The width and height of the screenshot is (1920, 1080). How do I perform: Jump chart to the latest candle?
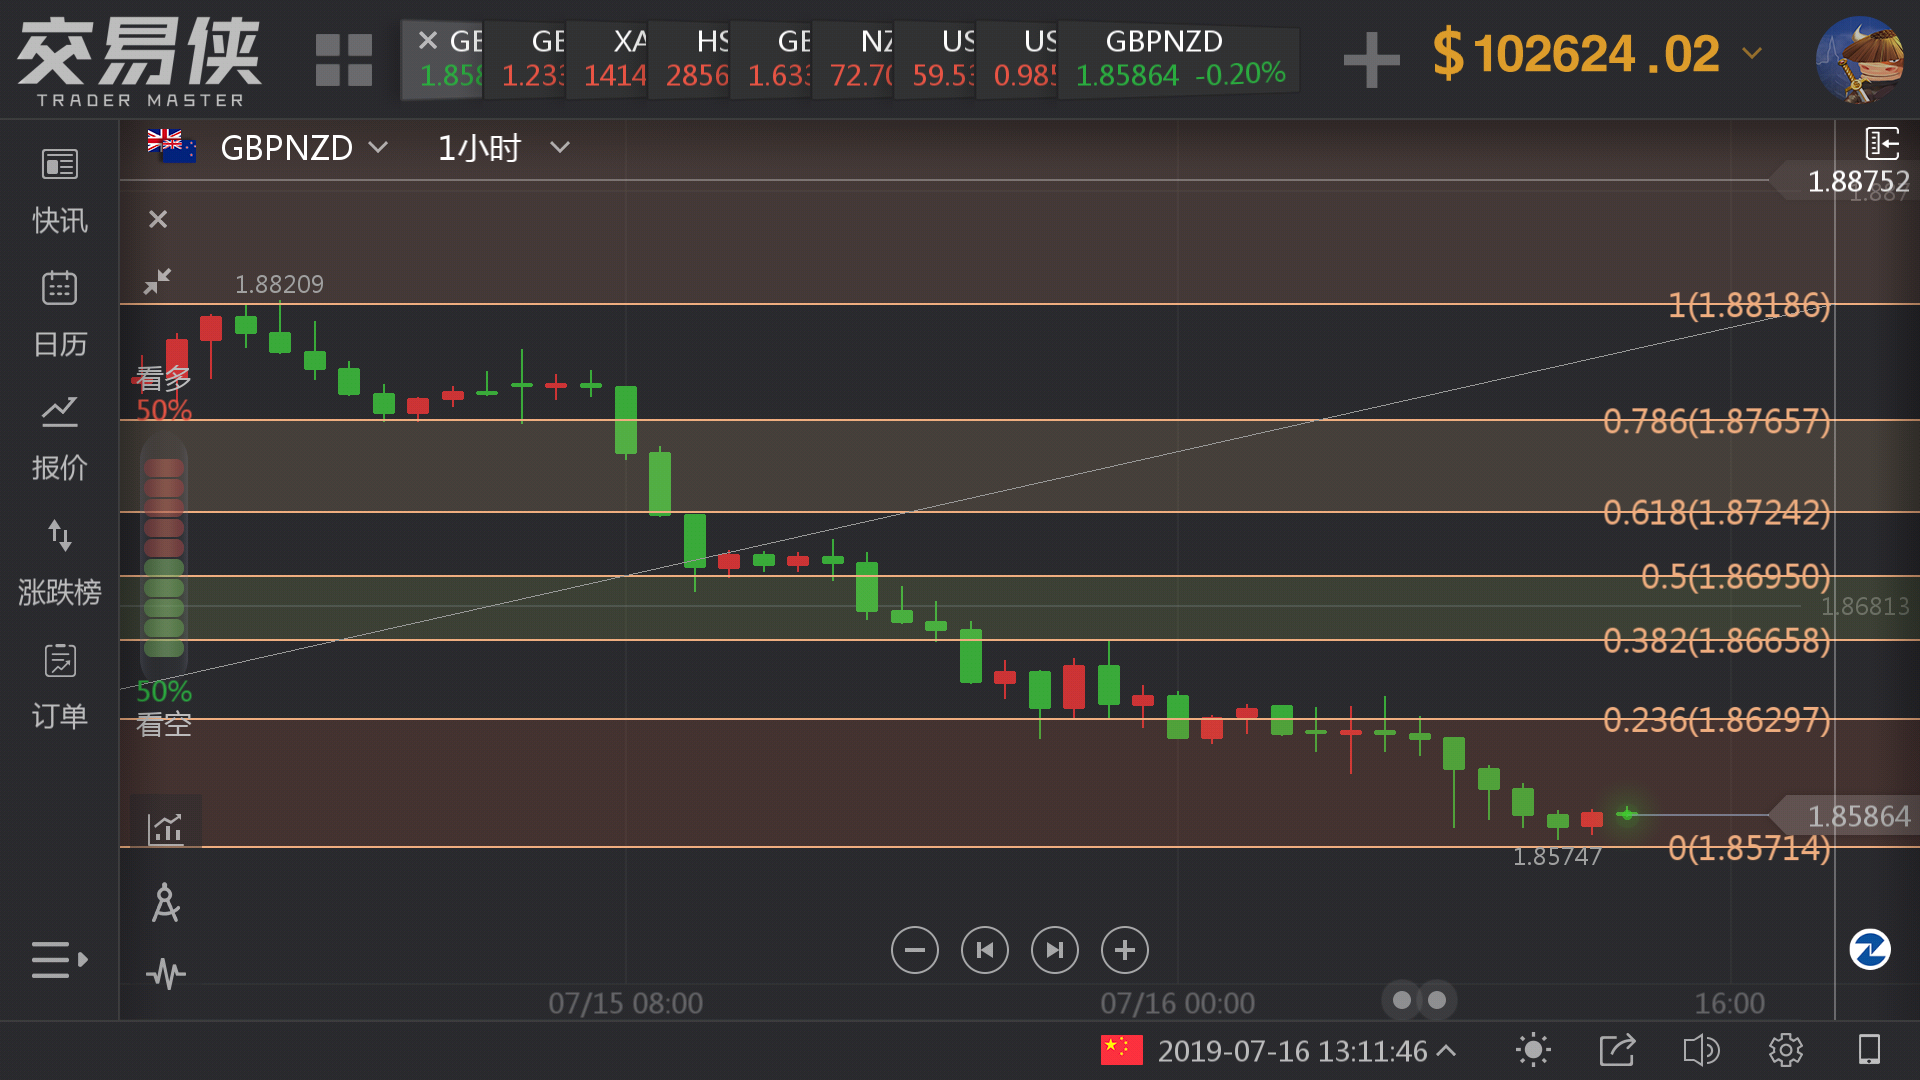coord(1054,950)
